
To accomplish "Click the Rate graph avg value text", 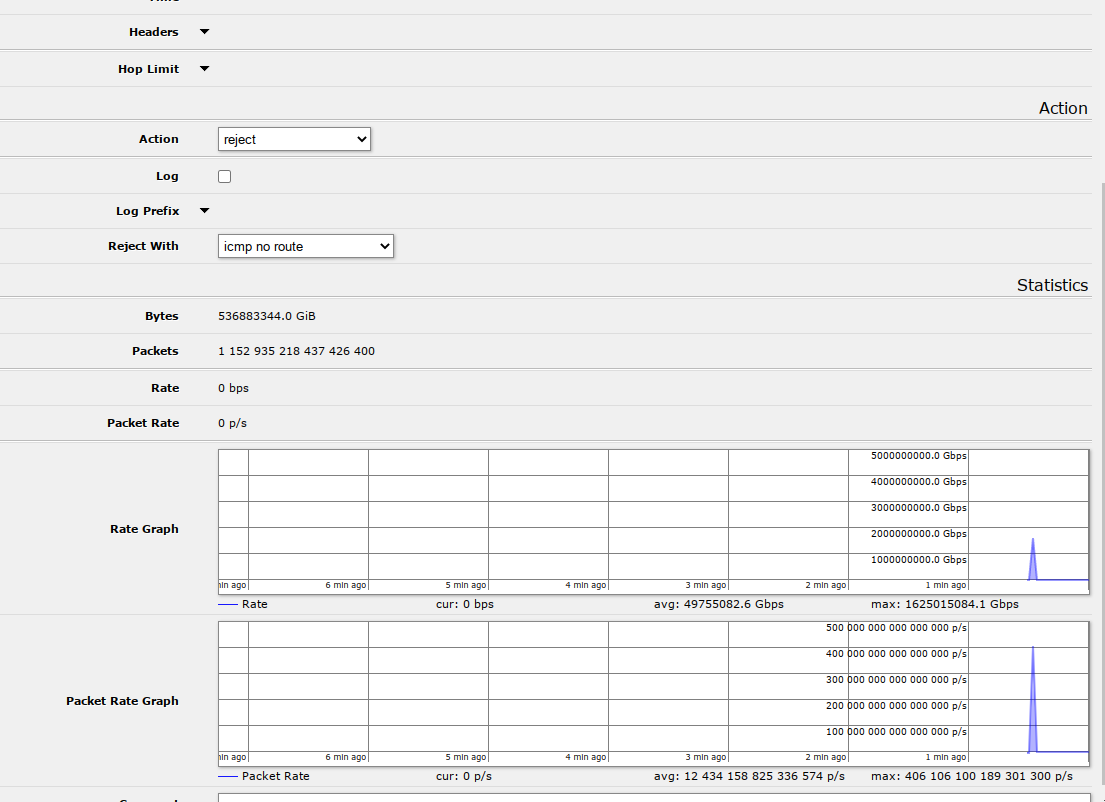I will click(x=719, y=604).
